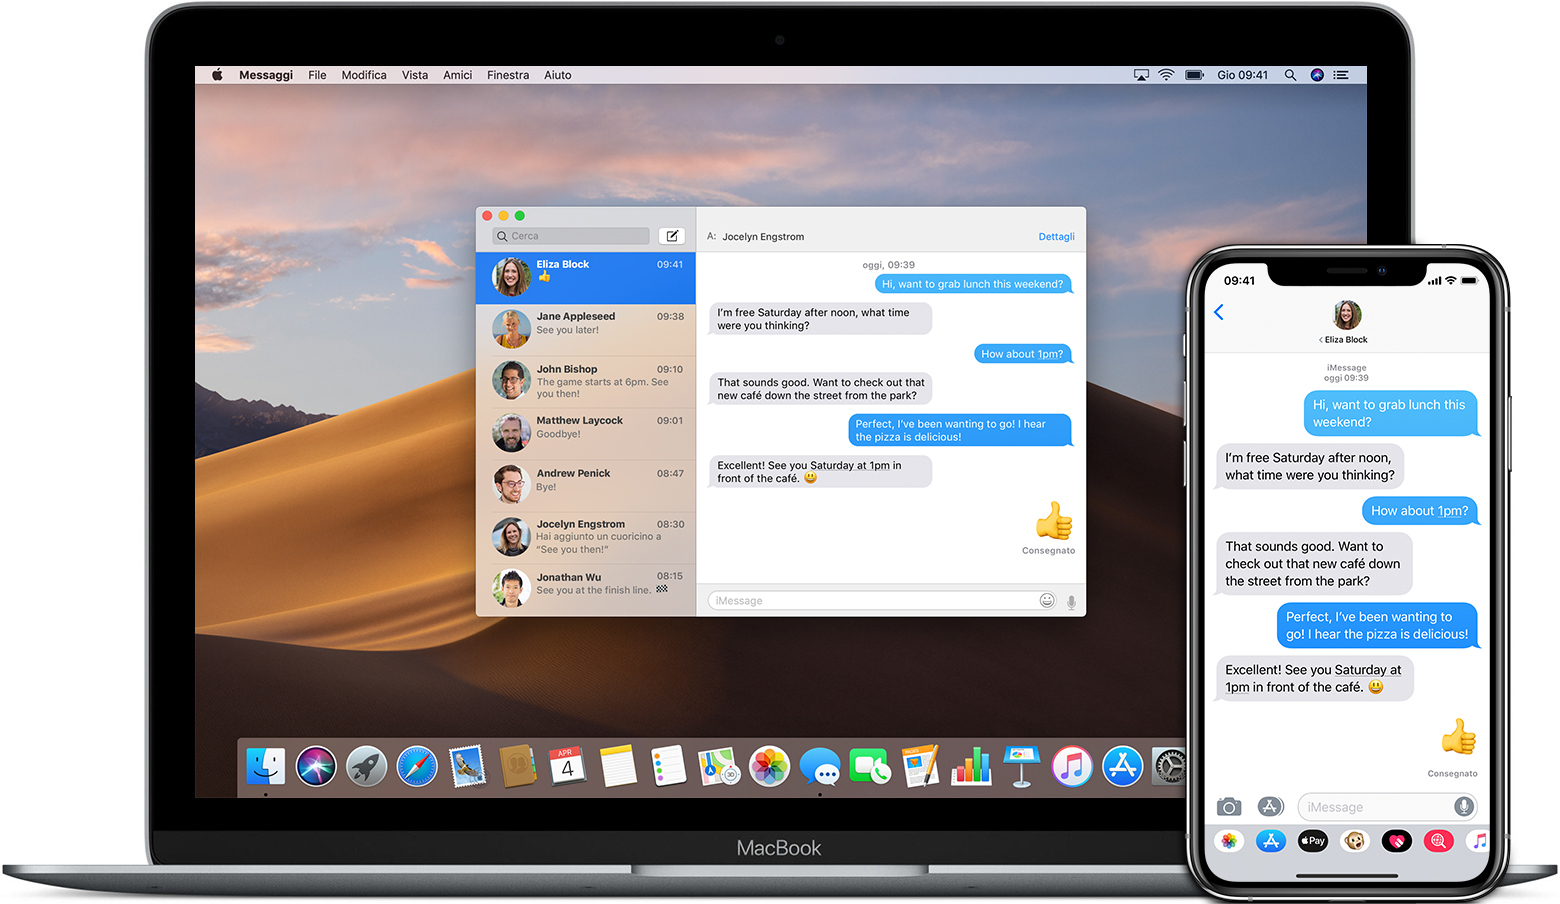Open the camera icon in iPhone Messages
Viewport: 1560px width, 904px height.
pyautogui.click(x=1228, y=806)
